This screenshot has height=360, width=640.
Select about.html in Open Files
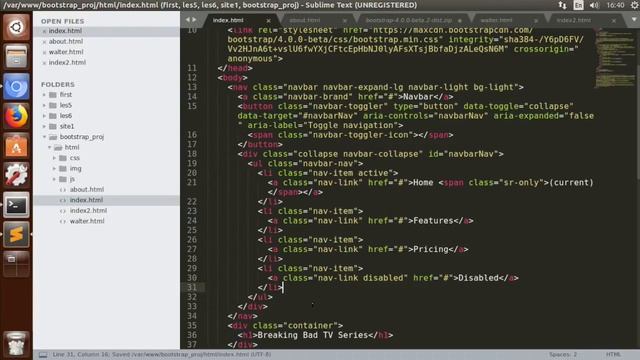[66, 42]
